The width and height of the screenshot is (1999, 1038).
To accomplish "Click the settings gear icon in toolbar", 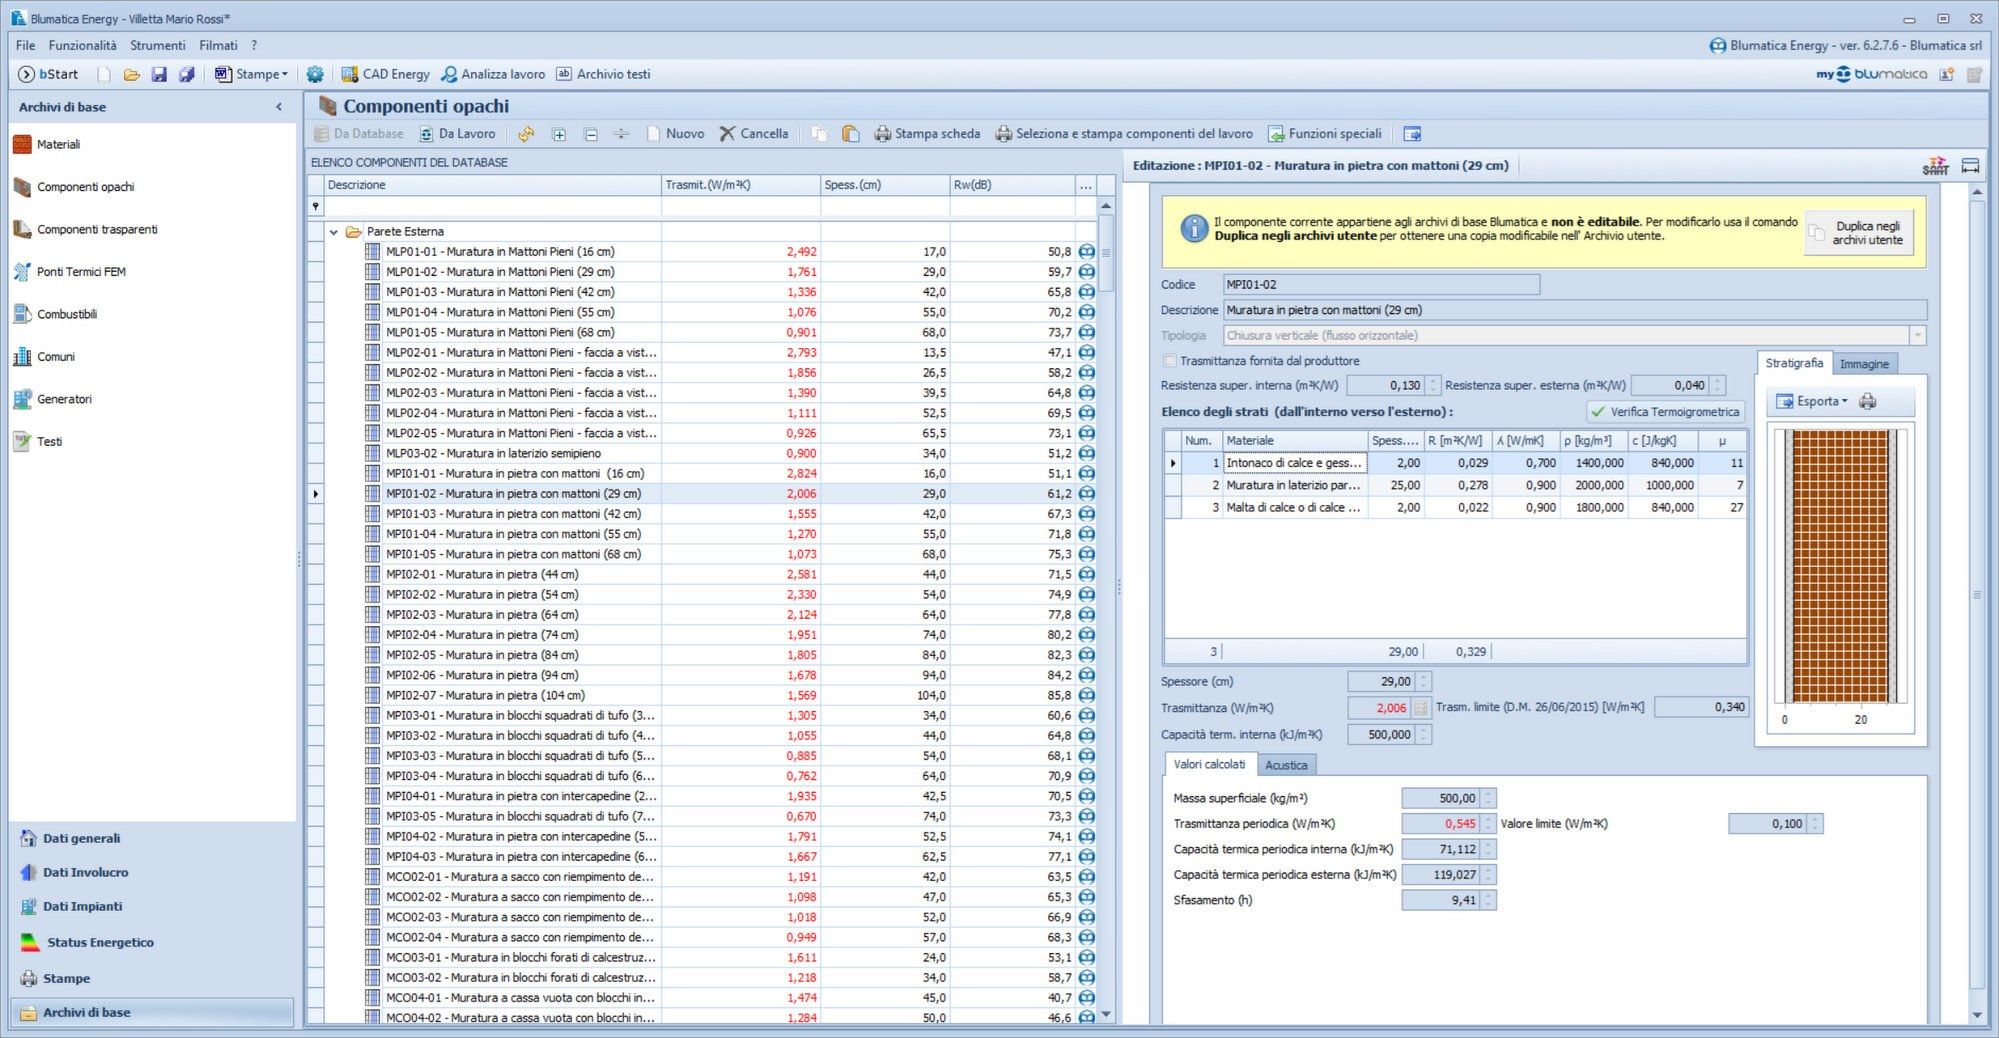I will point(315,74).
